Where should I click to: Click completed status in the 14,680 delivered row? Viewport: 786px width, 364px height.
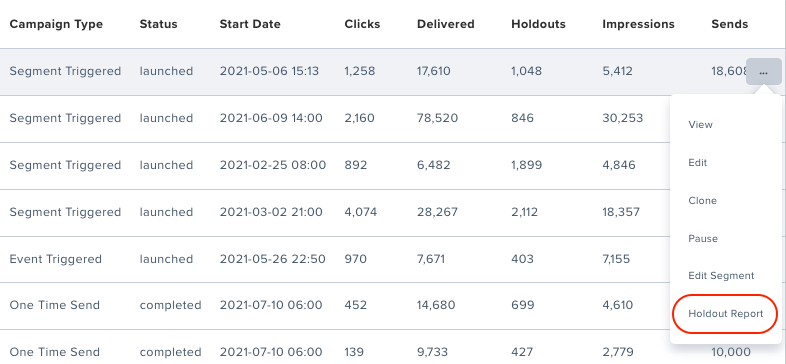click(170, 305)
